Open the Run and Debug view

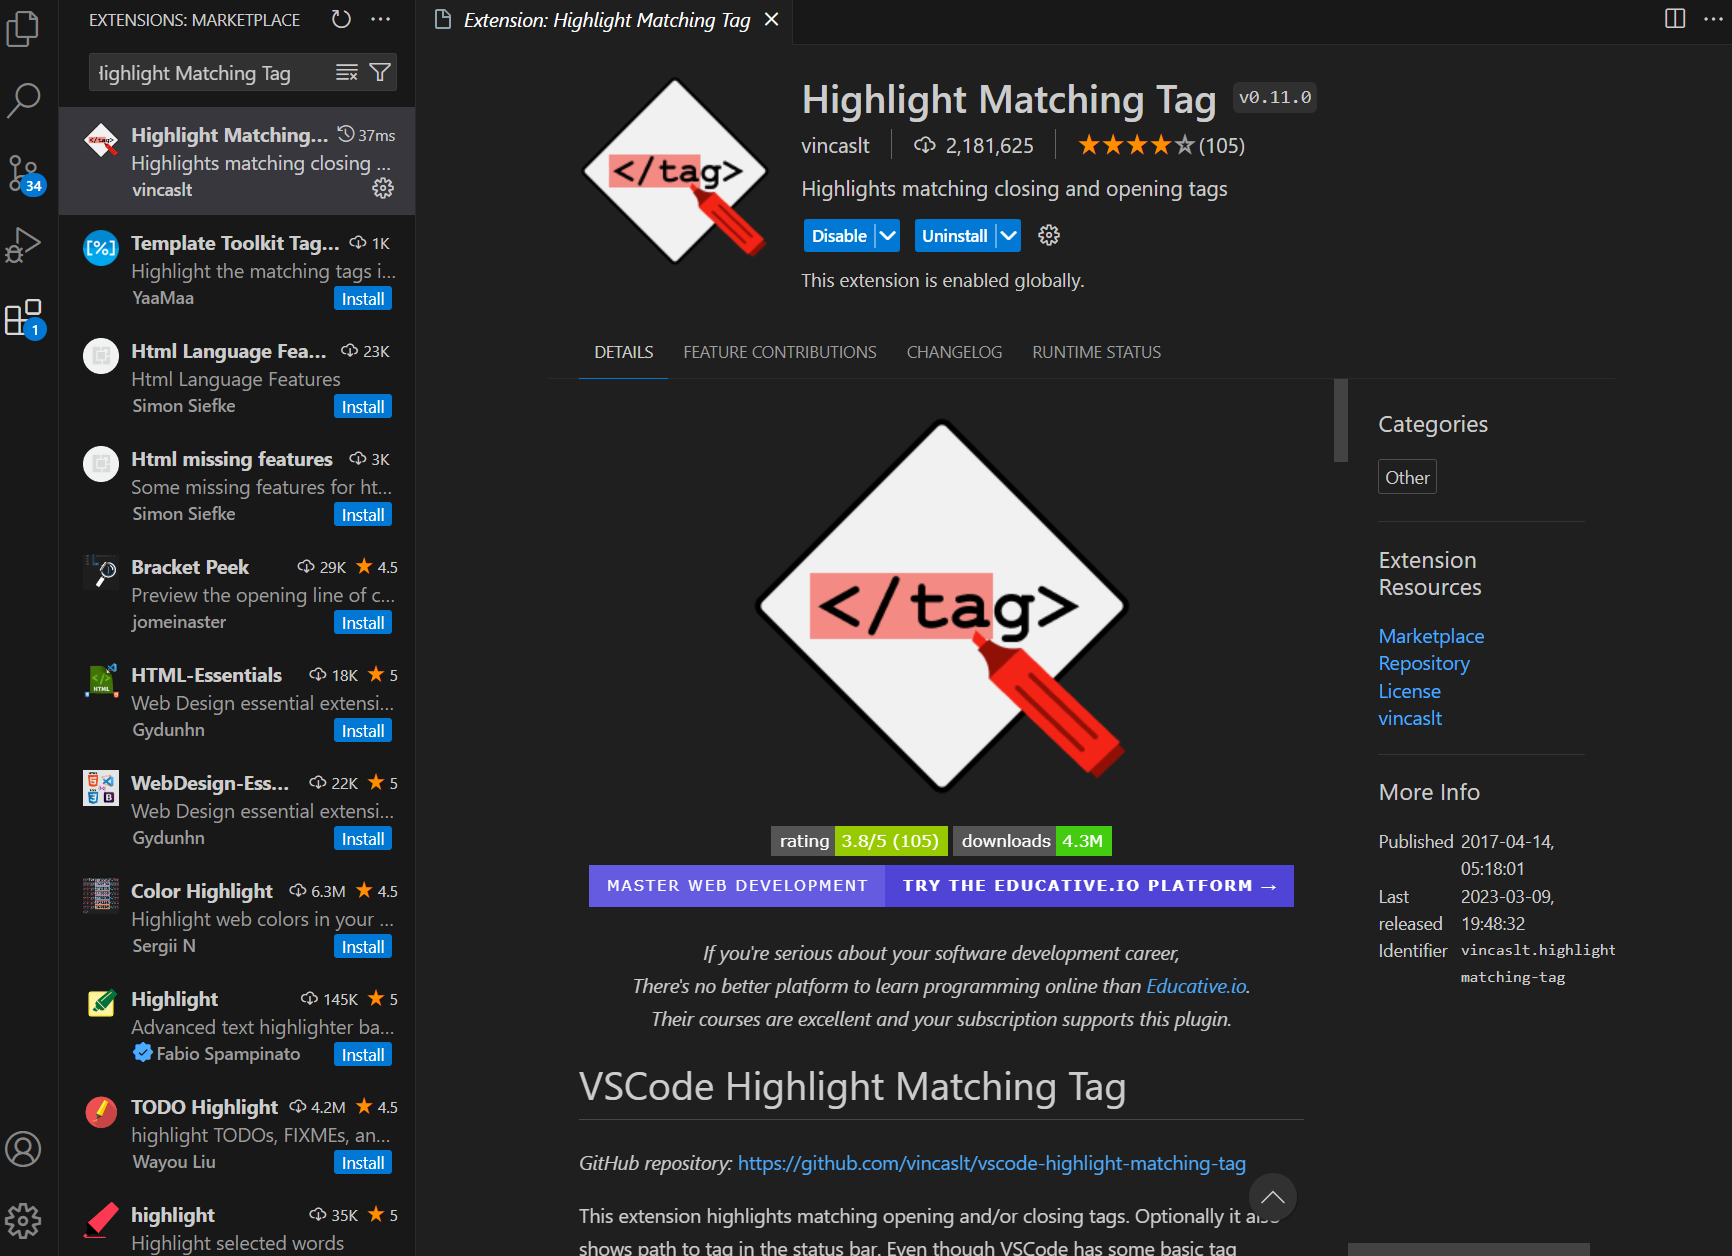tap(23, 245)
